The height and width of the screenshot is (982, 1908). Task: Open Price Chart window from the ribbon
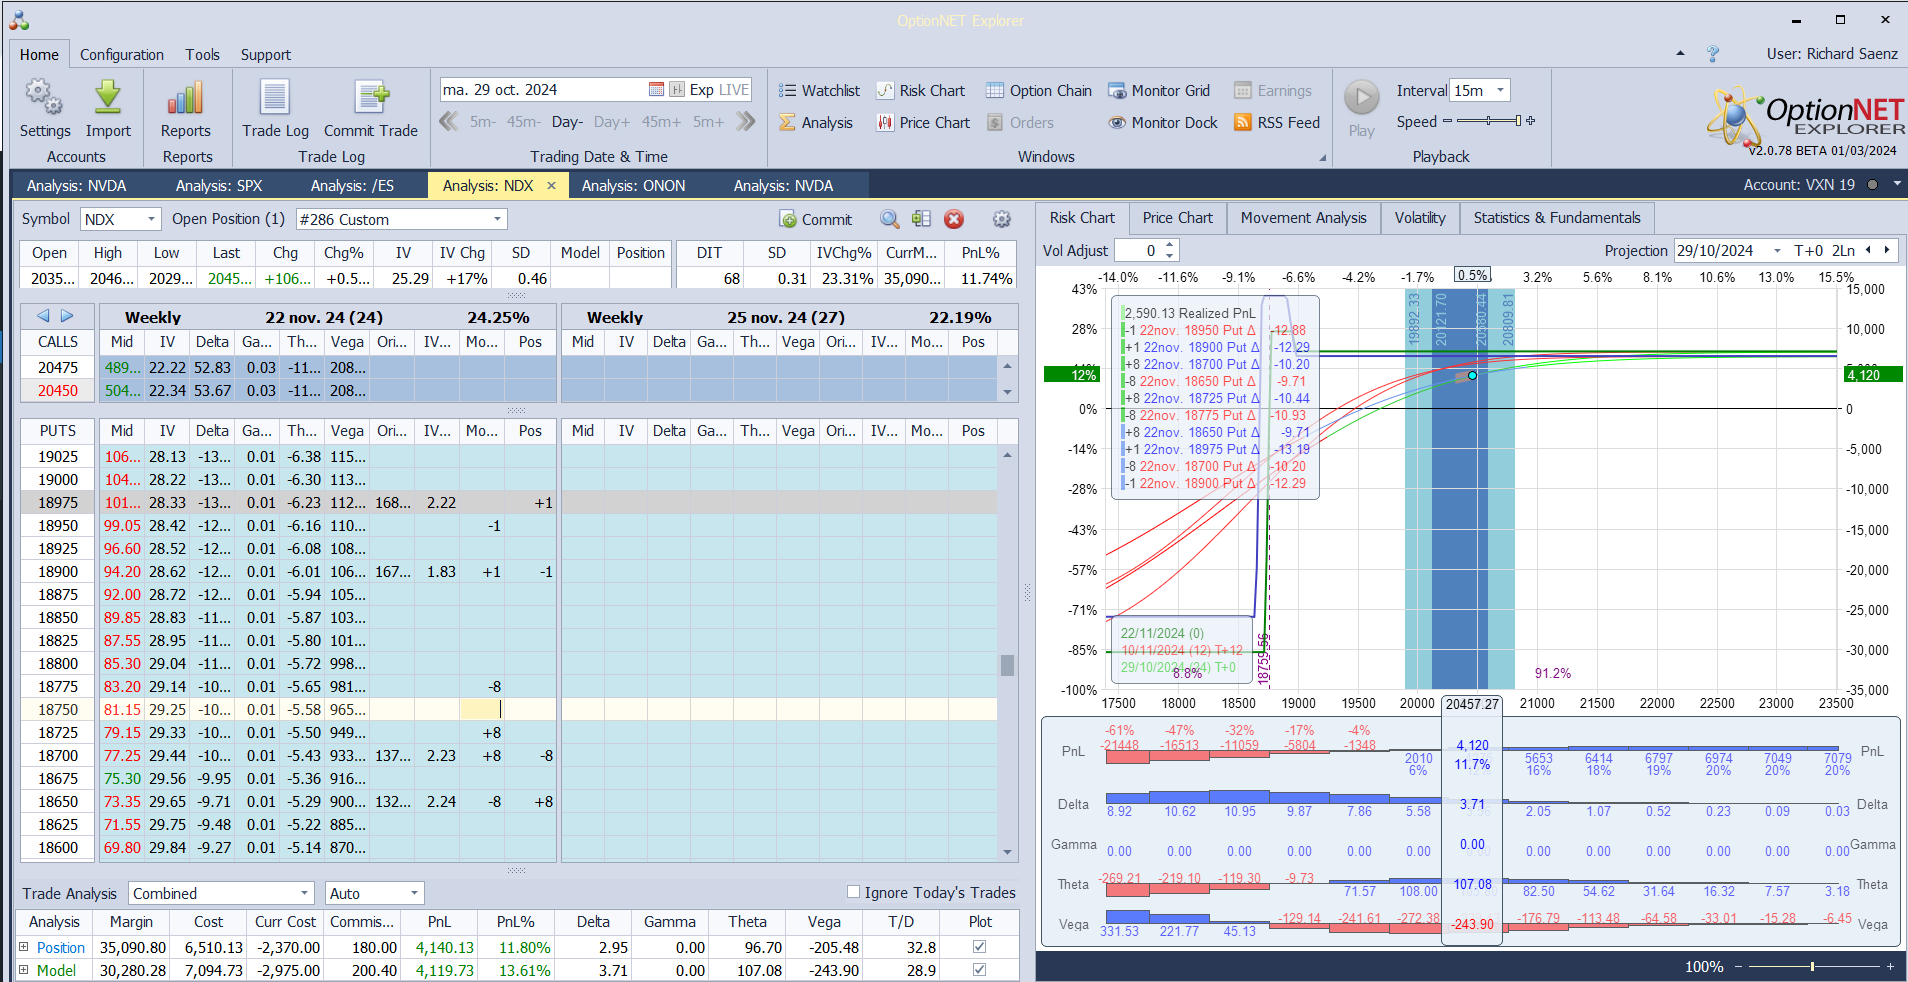tap(923, 122)
